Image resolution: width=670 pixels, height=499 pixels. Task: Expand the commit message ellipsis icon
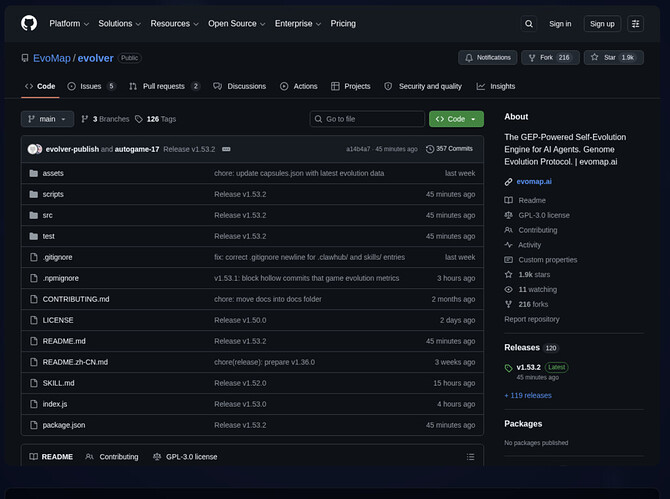(226, 149)
